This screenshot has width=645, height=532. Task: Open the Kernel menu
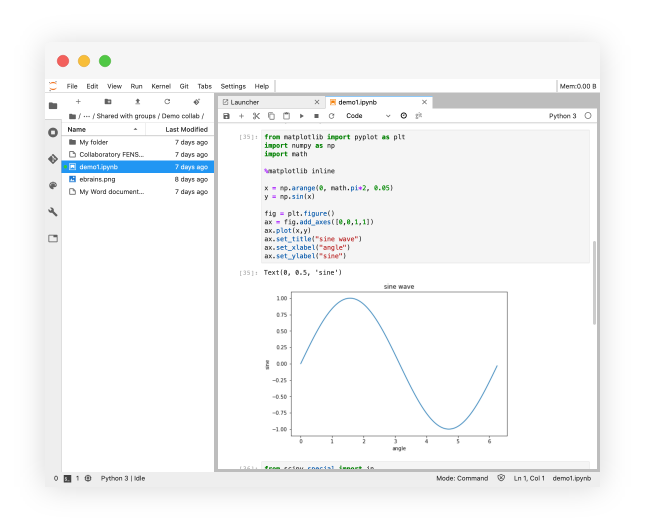tap(160, 87)
